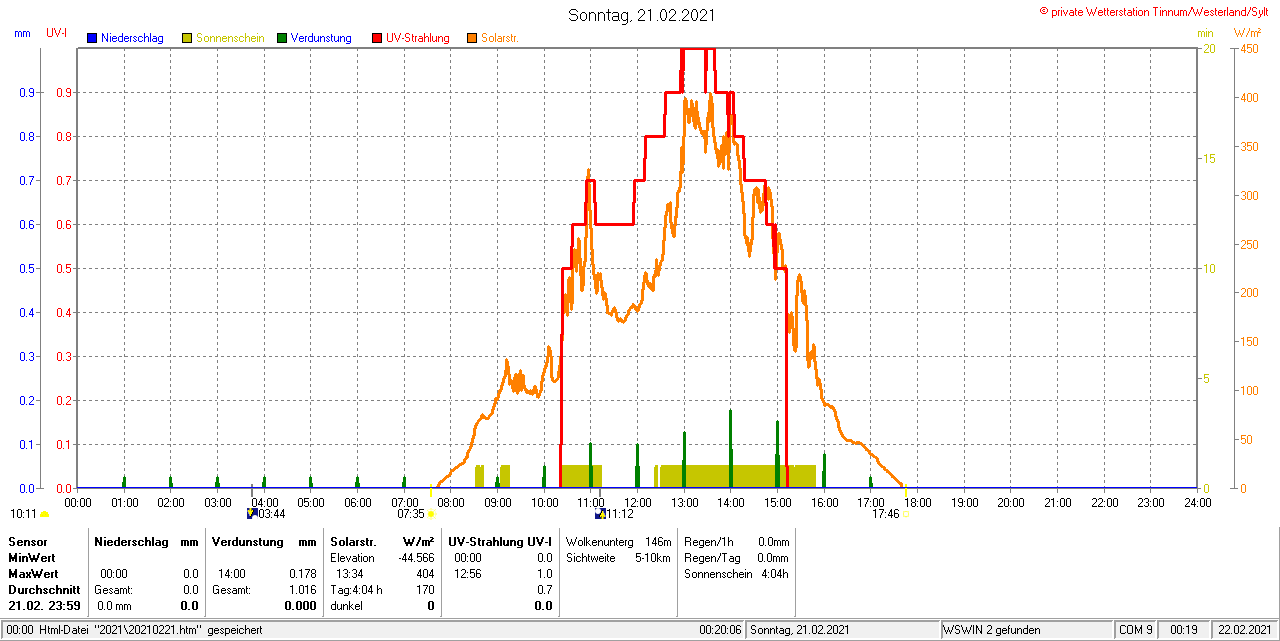Viewport: 1280px width, 641px height.
Task: Select the Sonnenschein legend label
Action: [x=230, y=38]
